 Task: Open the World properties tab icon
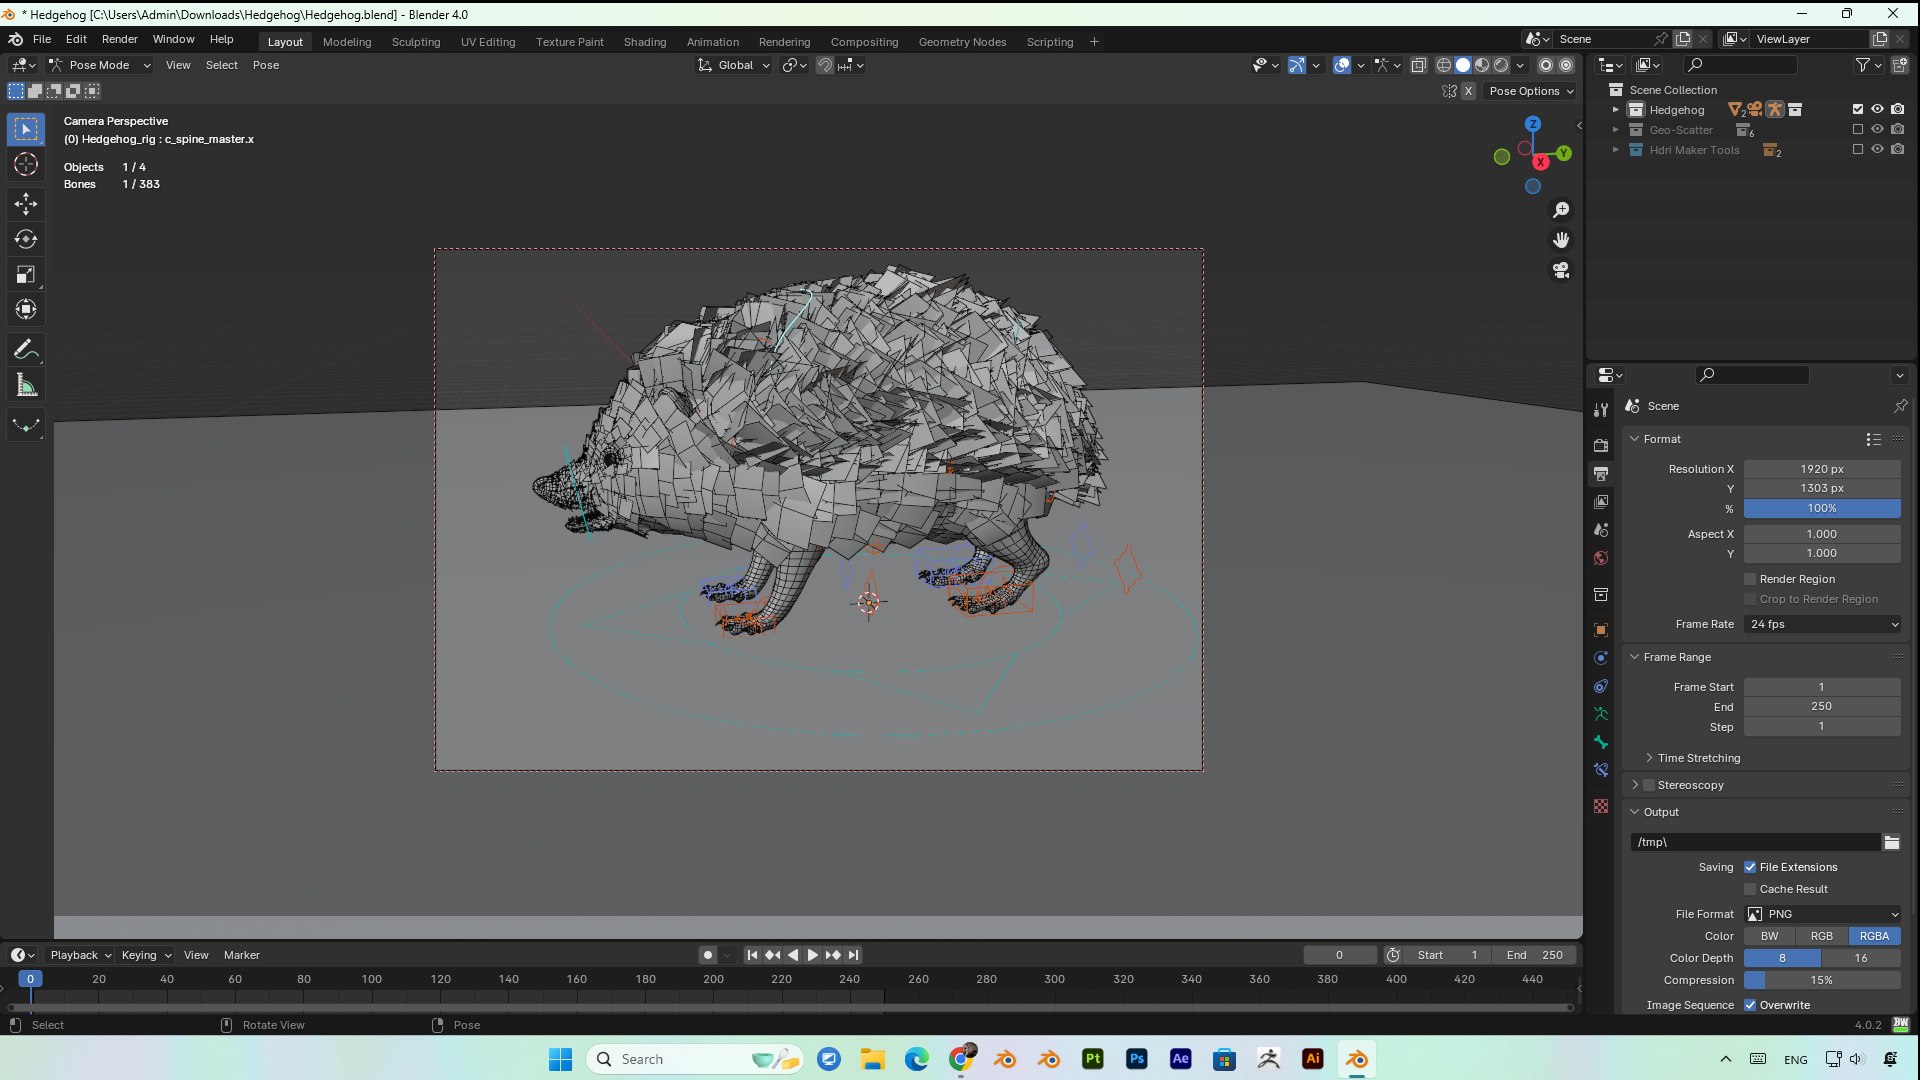click(1601, 558)
